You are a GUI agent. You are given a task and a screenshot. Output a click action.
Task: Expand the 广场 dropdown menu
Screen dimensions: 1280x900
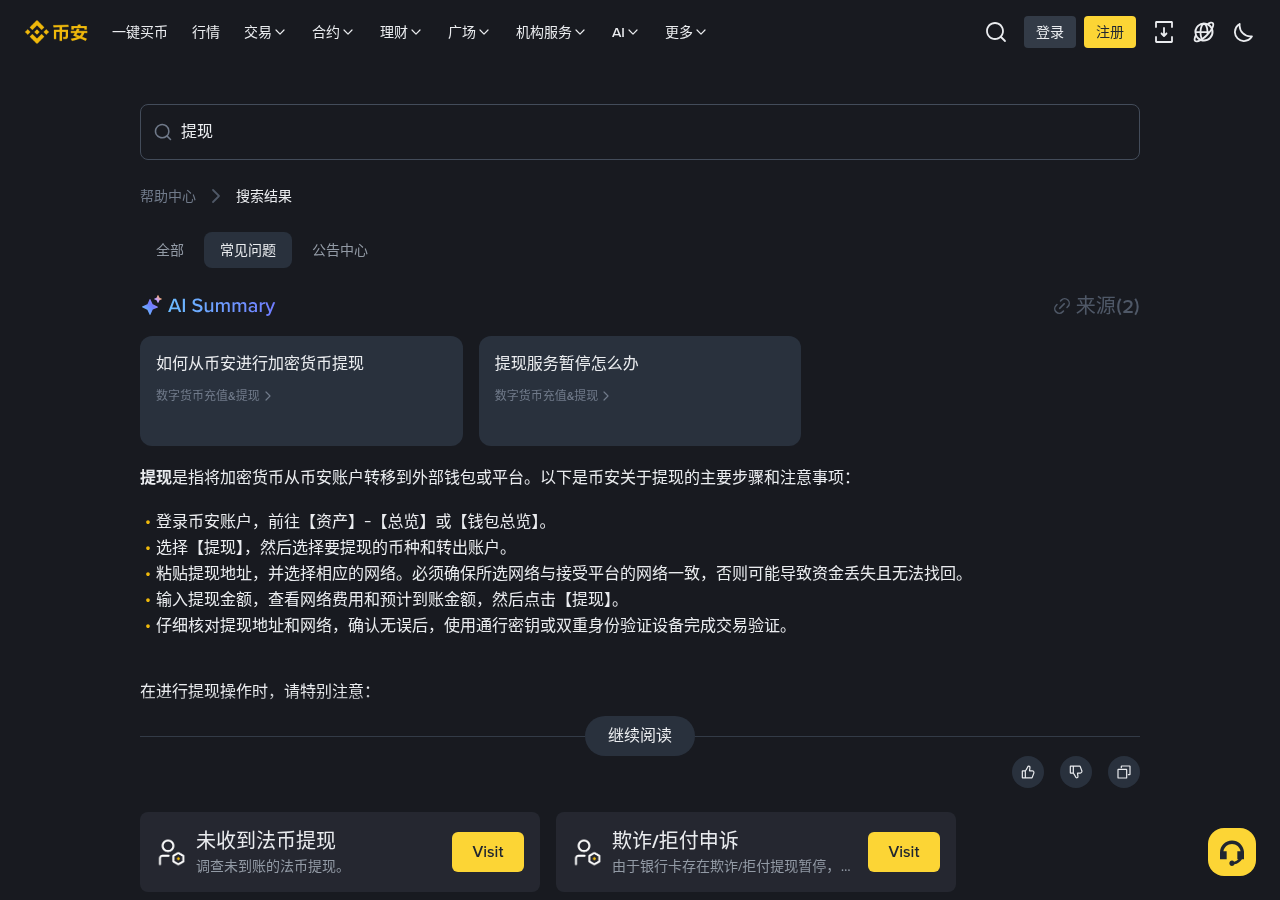click(x=469, y=32)
